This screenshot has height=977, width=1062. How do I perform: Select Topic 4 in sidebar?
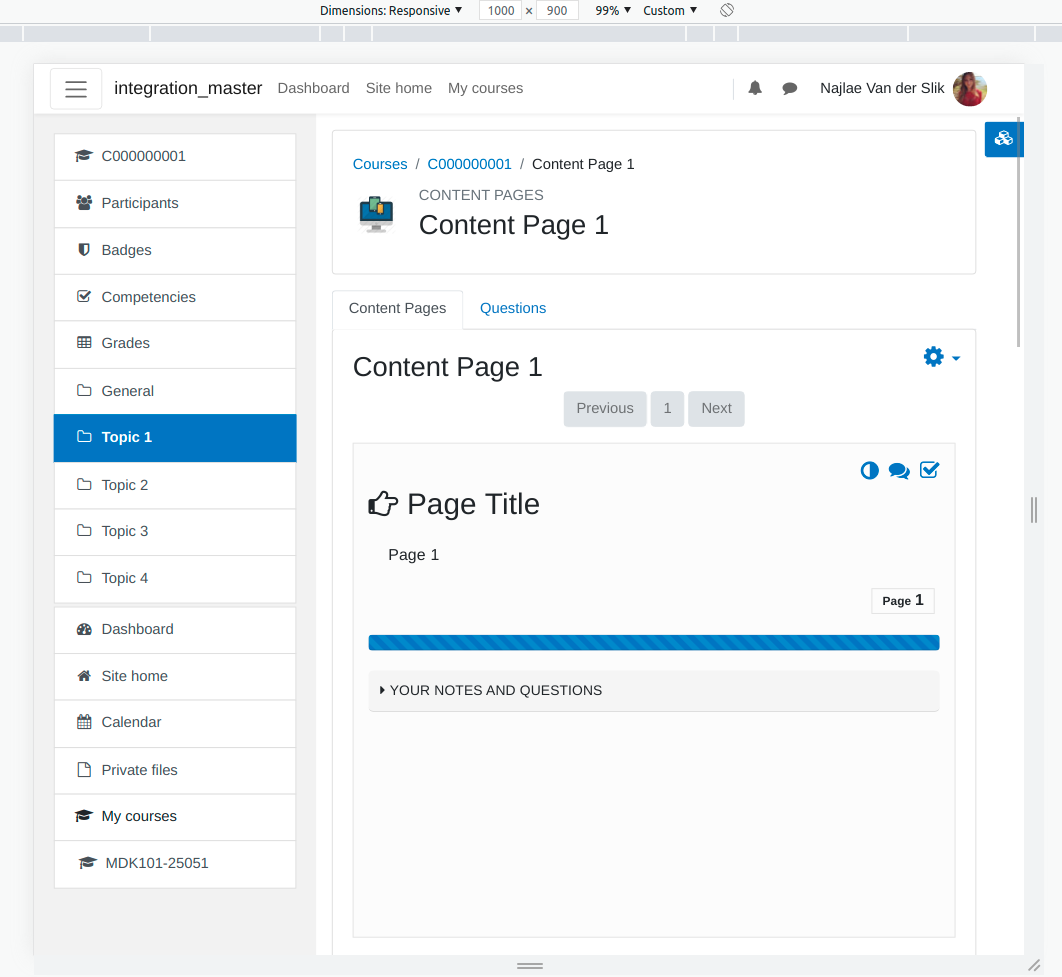coord(175,578)
